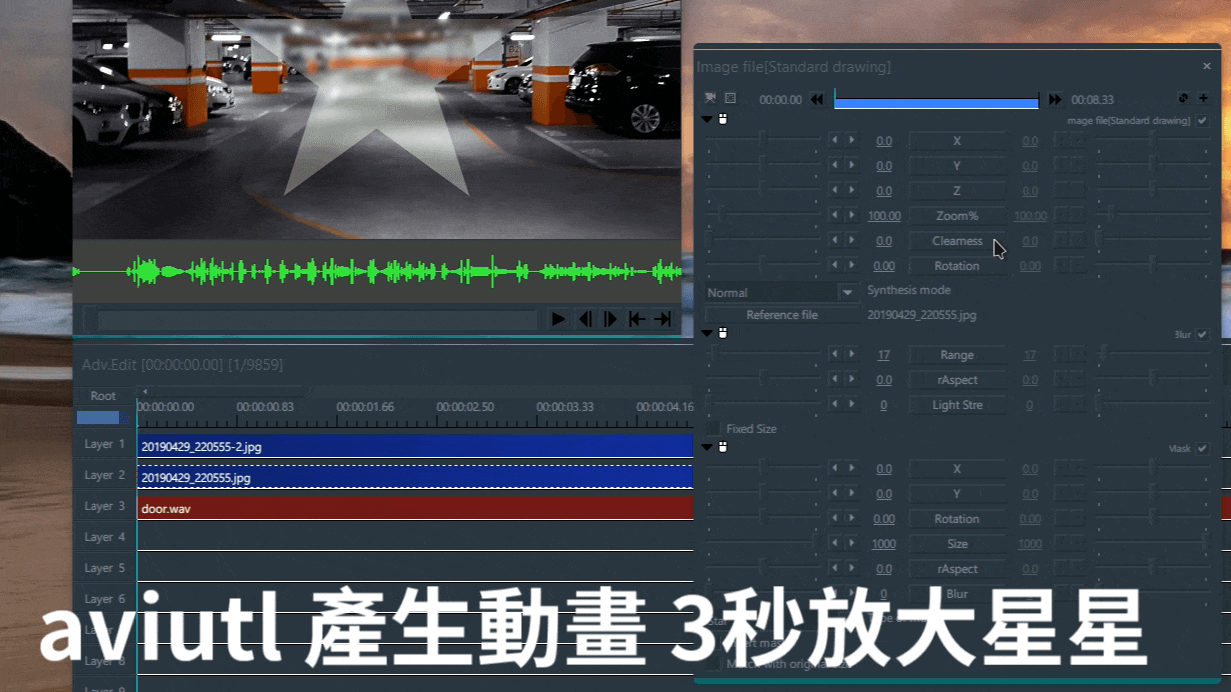Toggle Layer 3 visibility in timeline
Image resolution: width=1231 pixels, height=692 pixels.
point(104,506)
